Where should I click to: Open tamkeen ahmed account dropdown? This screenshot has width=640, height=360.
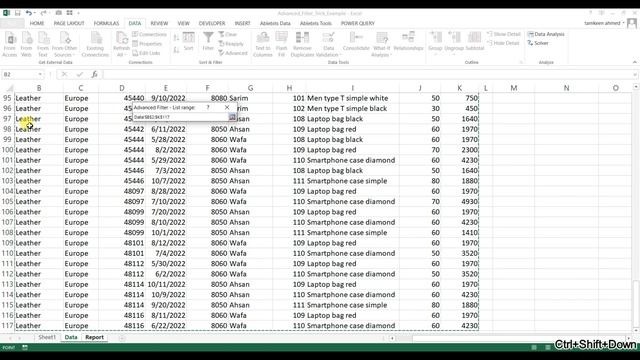click(604, 23)
